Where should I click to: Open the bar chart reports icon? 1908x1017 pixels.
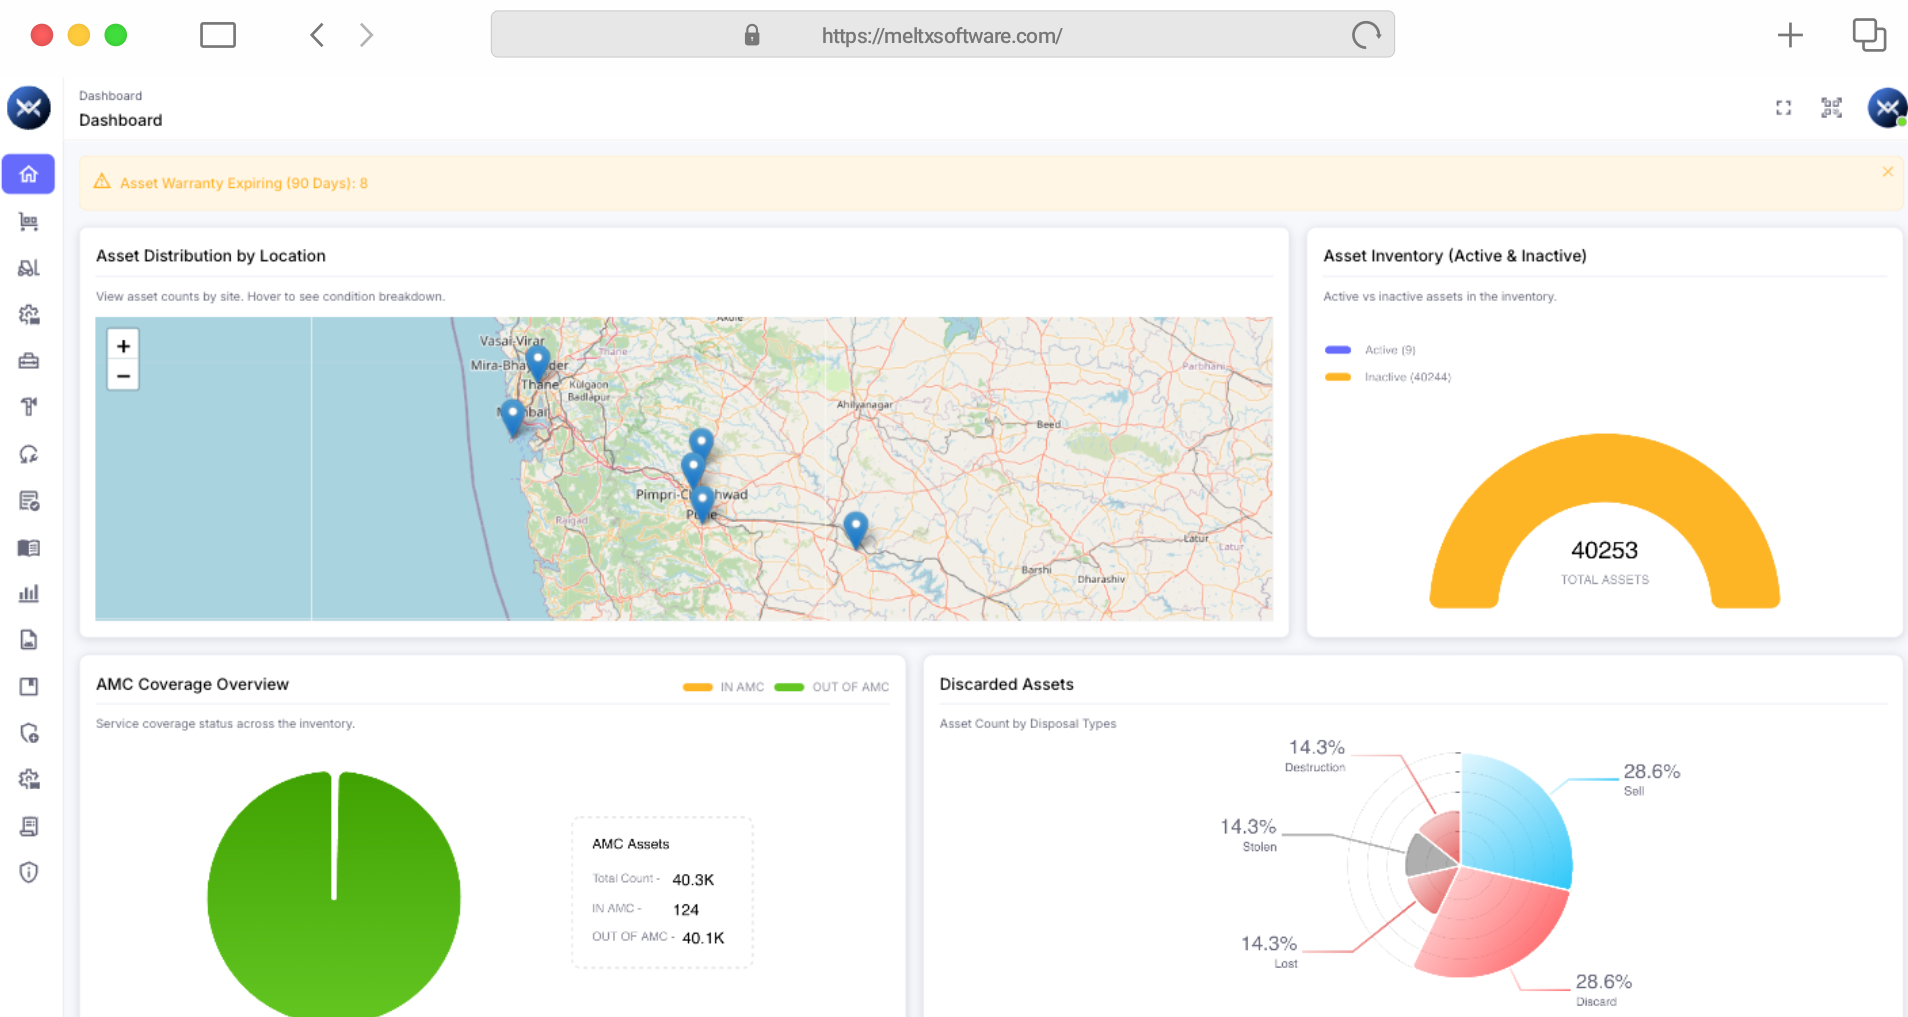(x=28, y=594)
